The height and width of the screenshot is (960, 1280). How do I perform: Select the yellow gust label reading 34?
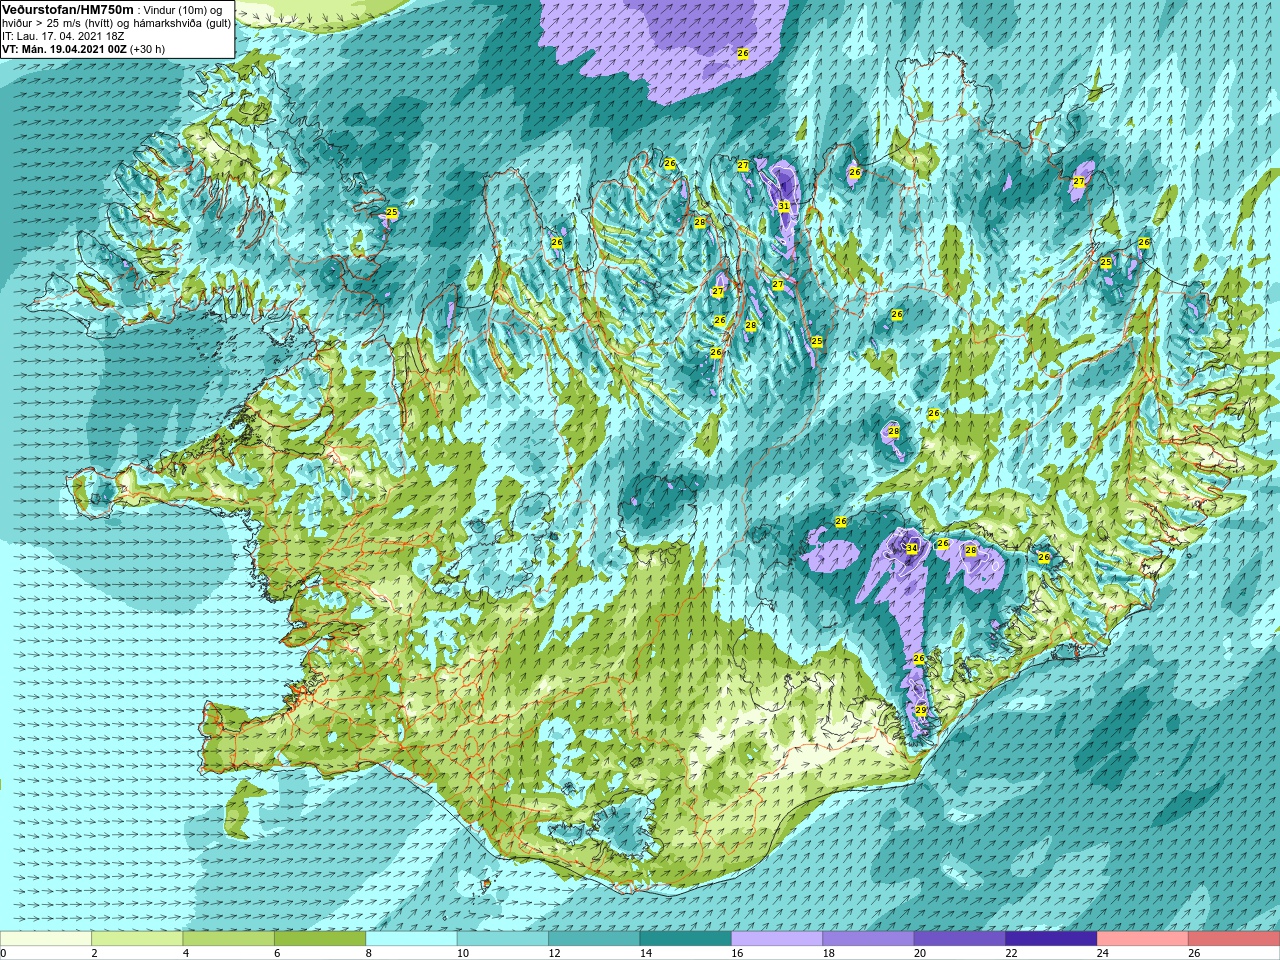tap(911, 548)
